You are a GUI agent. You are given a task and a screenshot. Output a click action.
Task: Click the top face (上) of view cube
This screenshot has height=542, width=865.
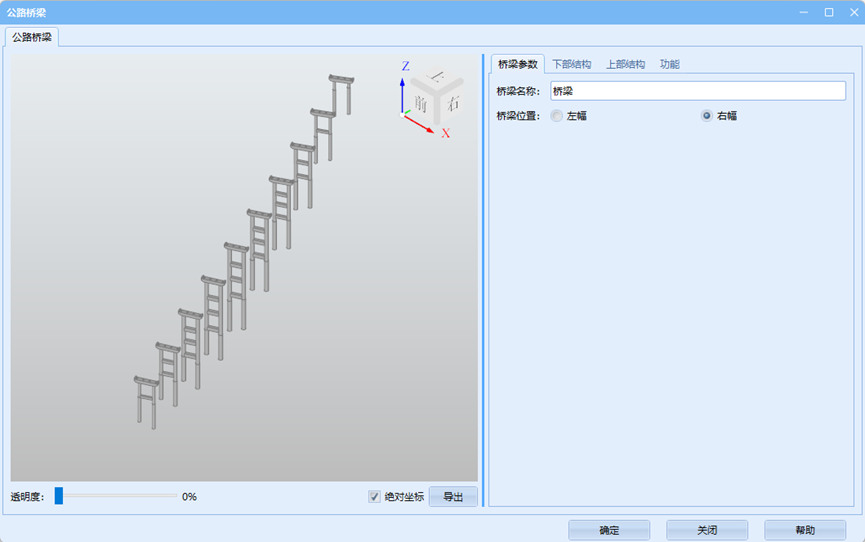(x=437, y=78)
